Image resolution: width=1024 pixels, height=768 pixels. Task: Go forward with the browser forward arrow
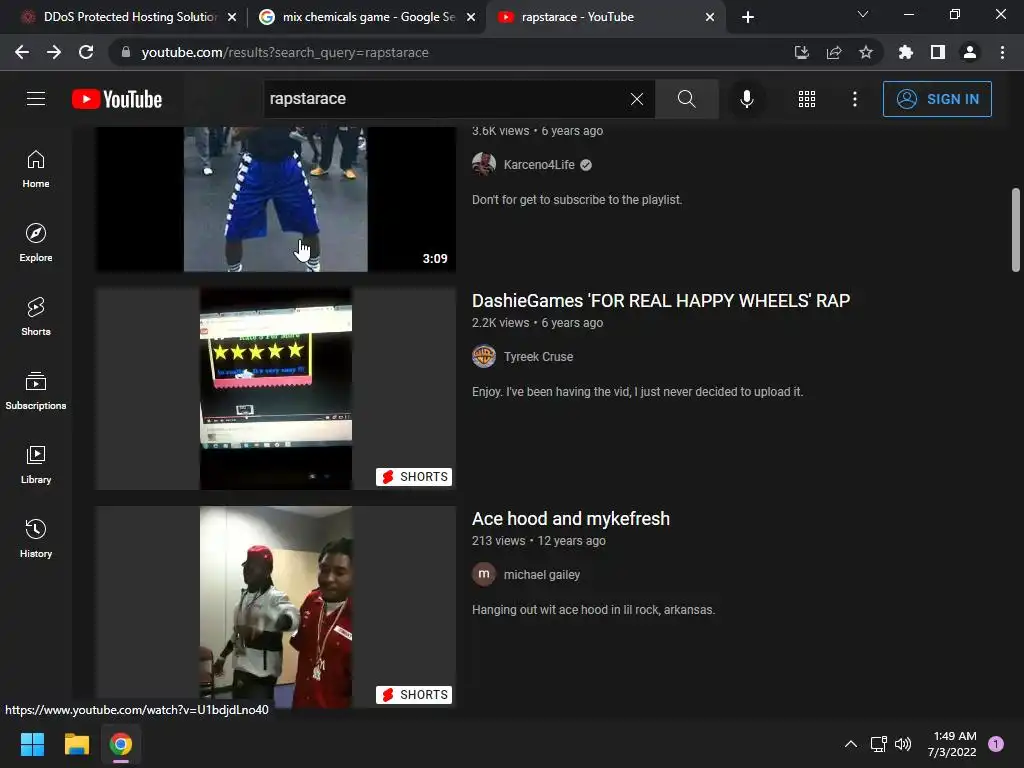54,52
